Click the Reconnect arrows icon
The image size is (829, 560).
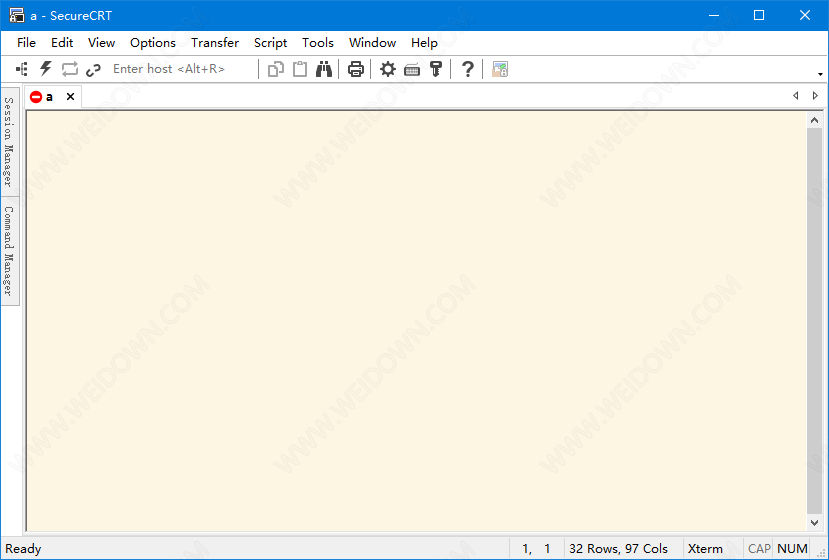coord(70,69)
